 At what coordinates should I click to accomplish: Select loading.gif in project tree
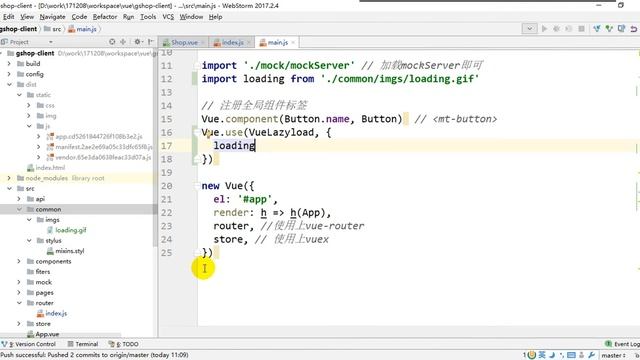coord(67,230)
